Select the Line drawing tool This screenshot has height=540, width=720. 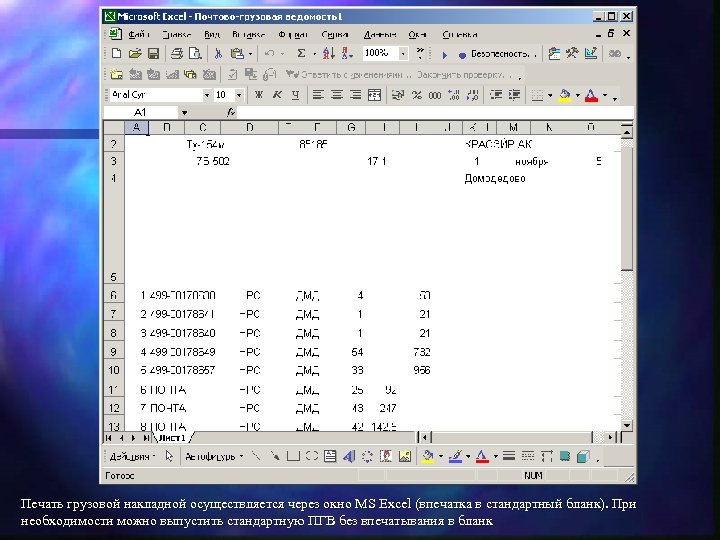coord(256,456)
